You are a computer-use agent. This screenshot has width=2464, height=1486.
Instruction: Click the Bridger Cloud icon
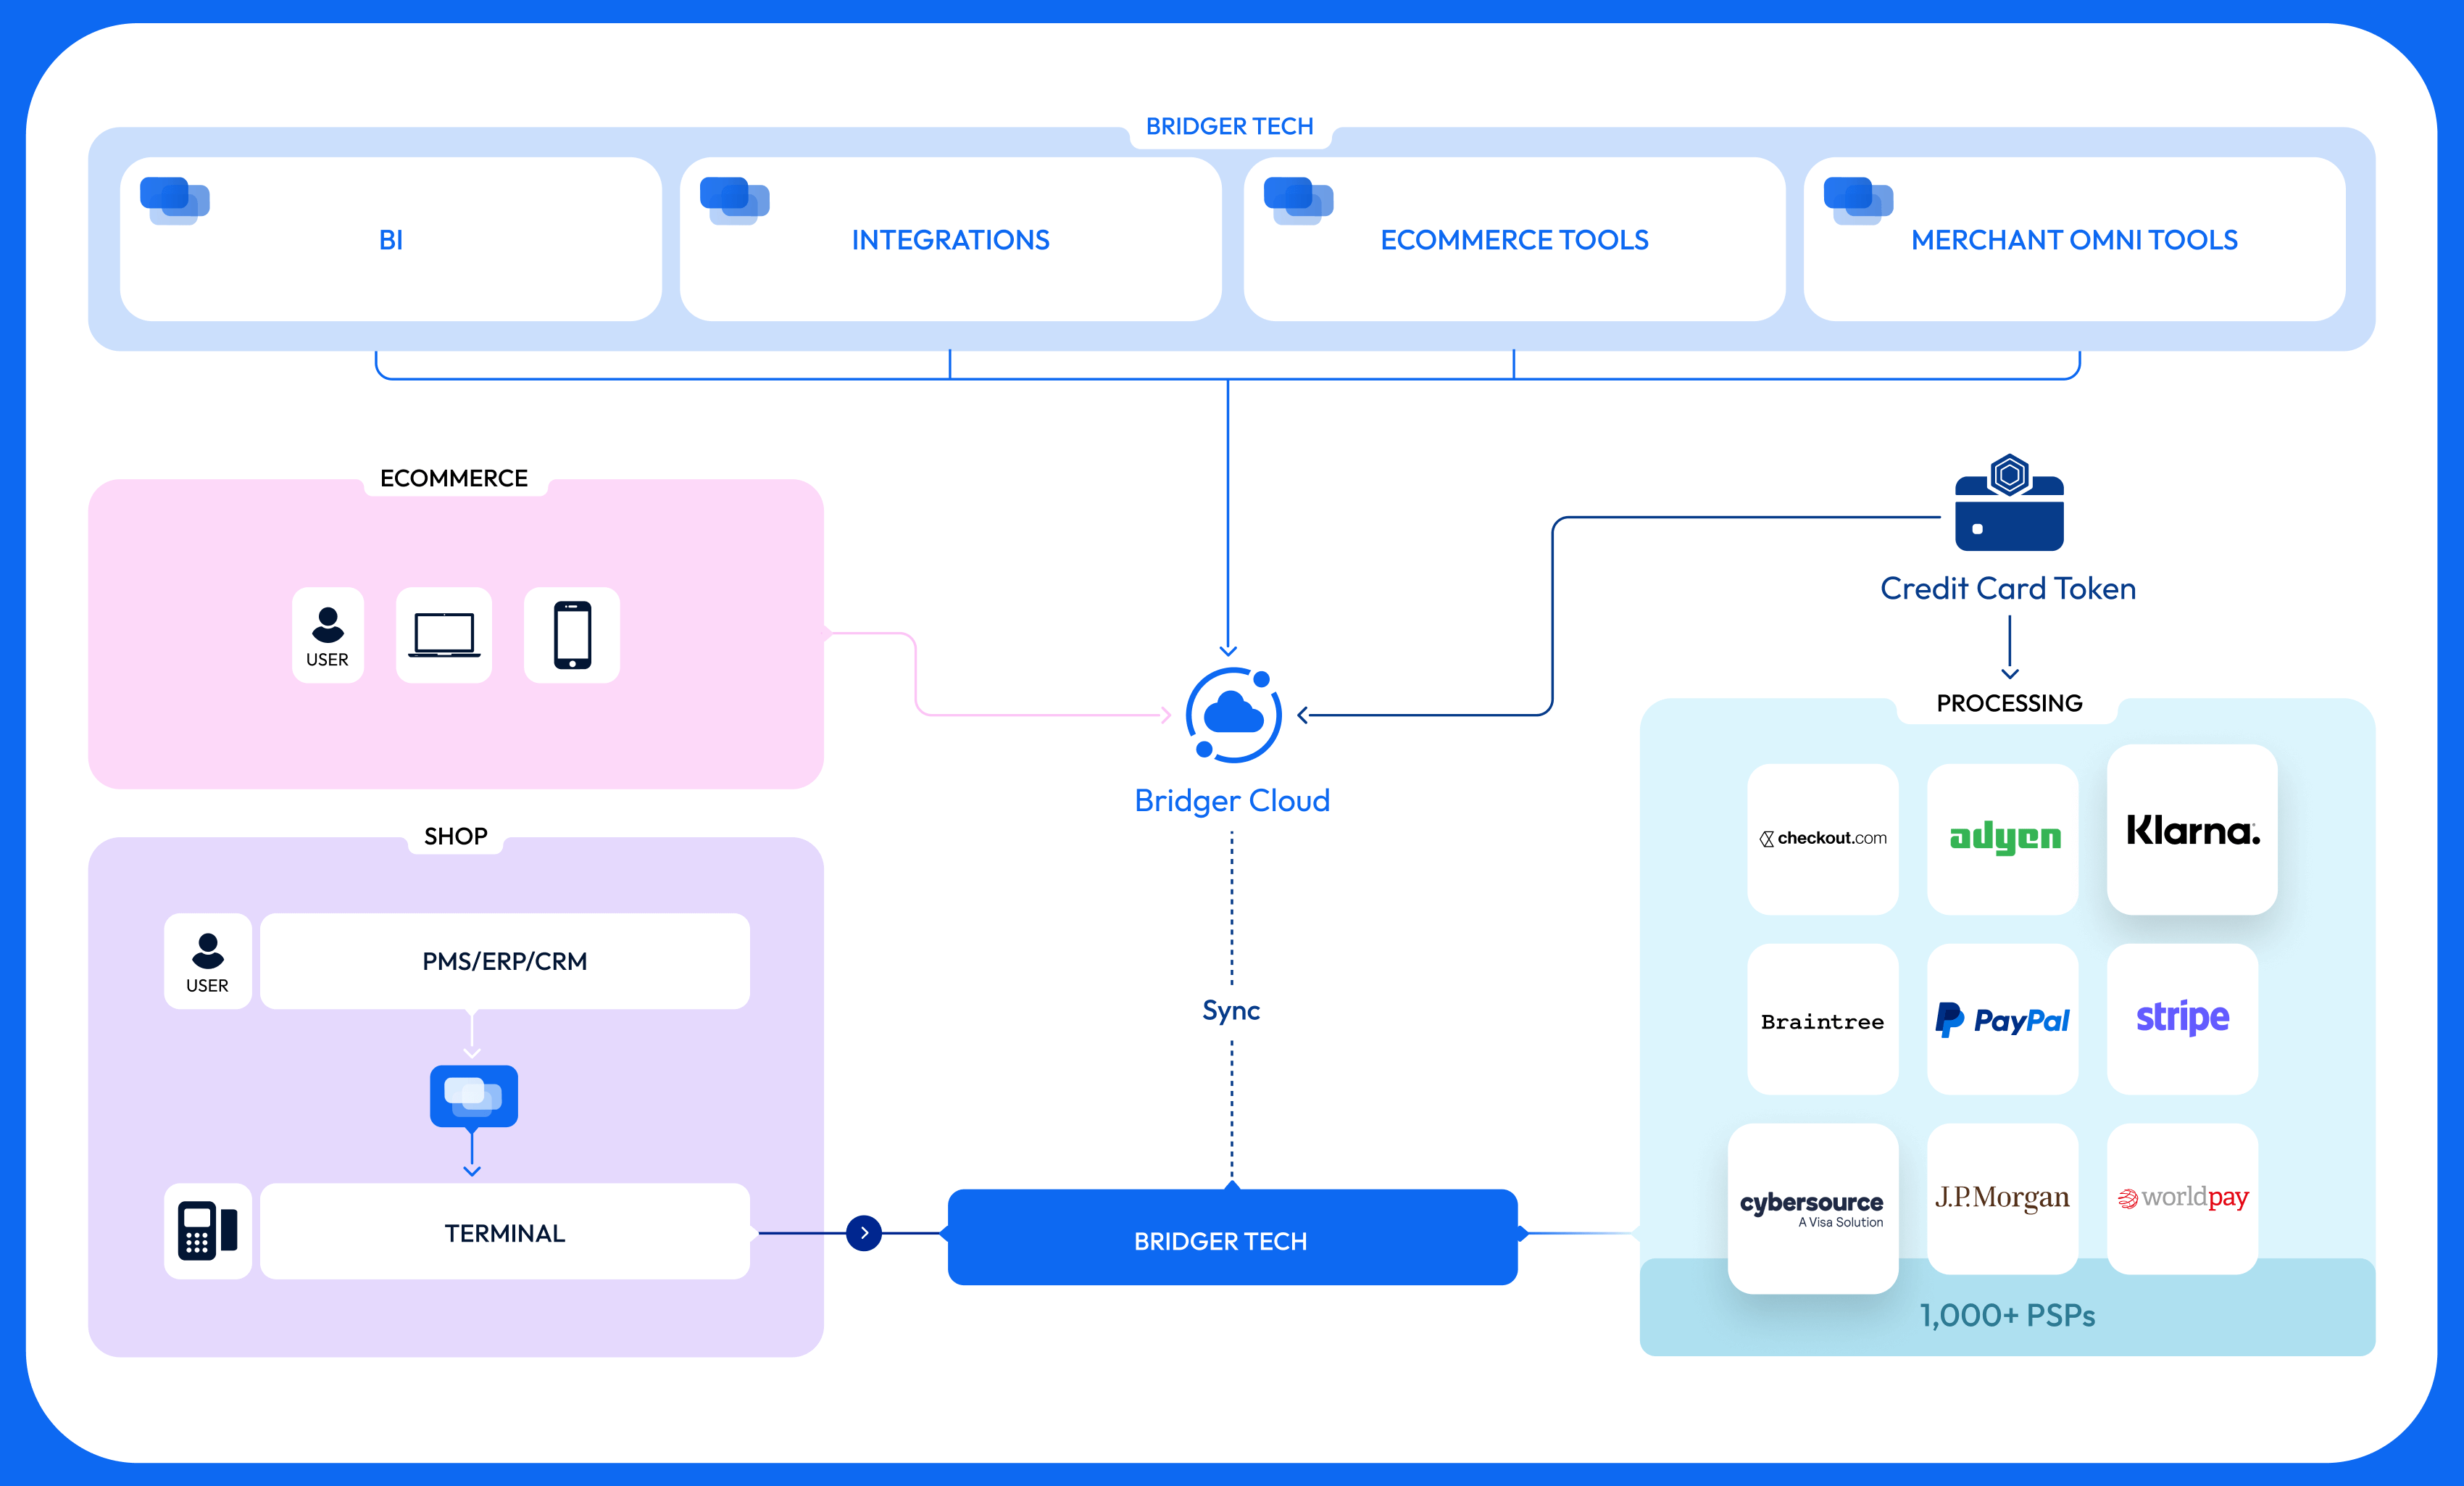point(1233,715)
